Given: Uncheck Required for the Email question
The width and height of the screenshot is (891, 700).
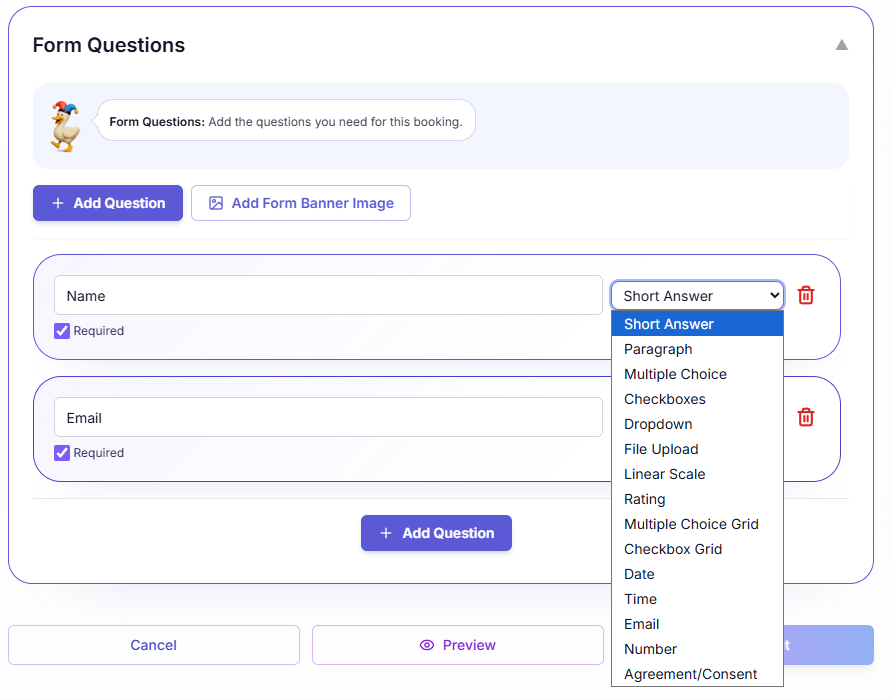Looking at the screenshot, I should (x=62, y=453).
